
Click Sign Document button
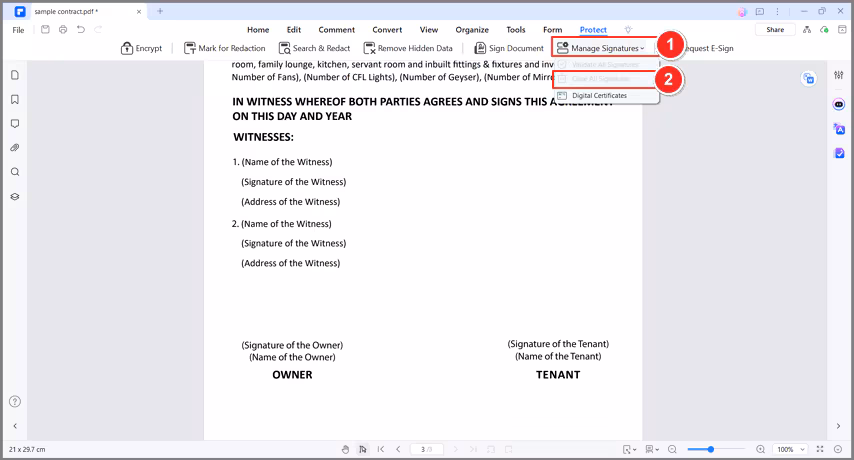[509, 48]
